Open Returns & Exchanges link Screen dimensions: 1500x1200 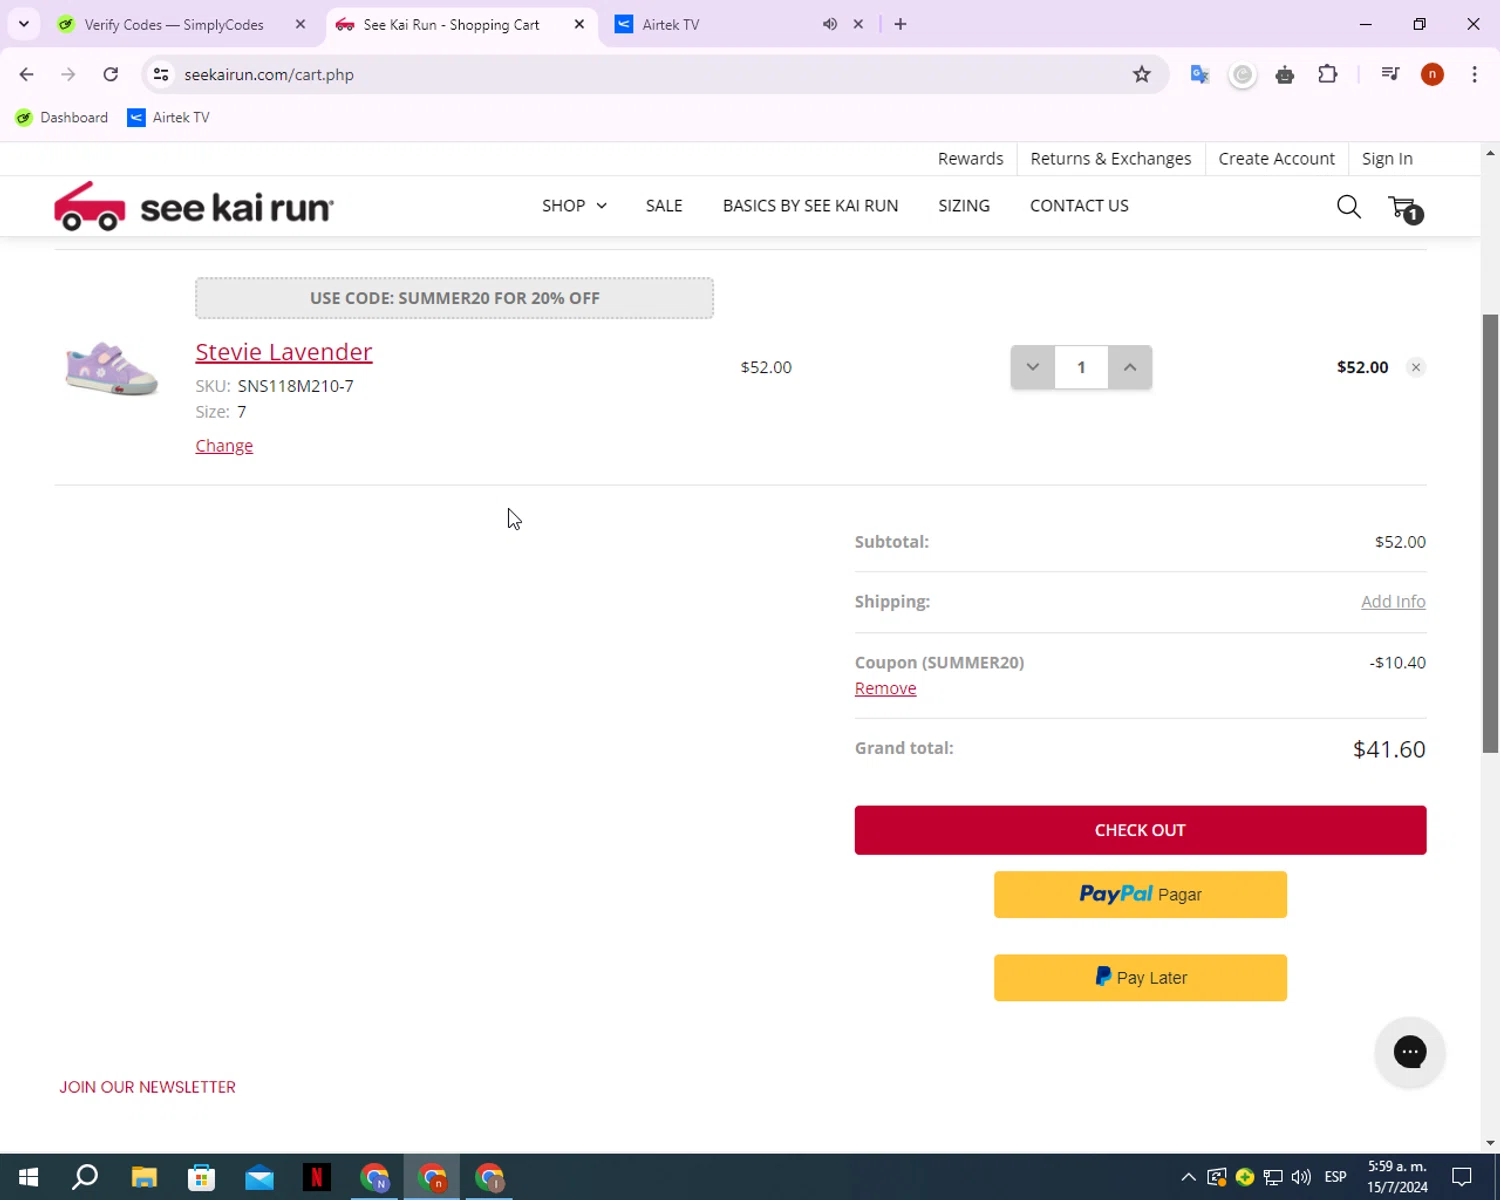[1110, 158]
